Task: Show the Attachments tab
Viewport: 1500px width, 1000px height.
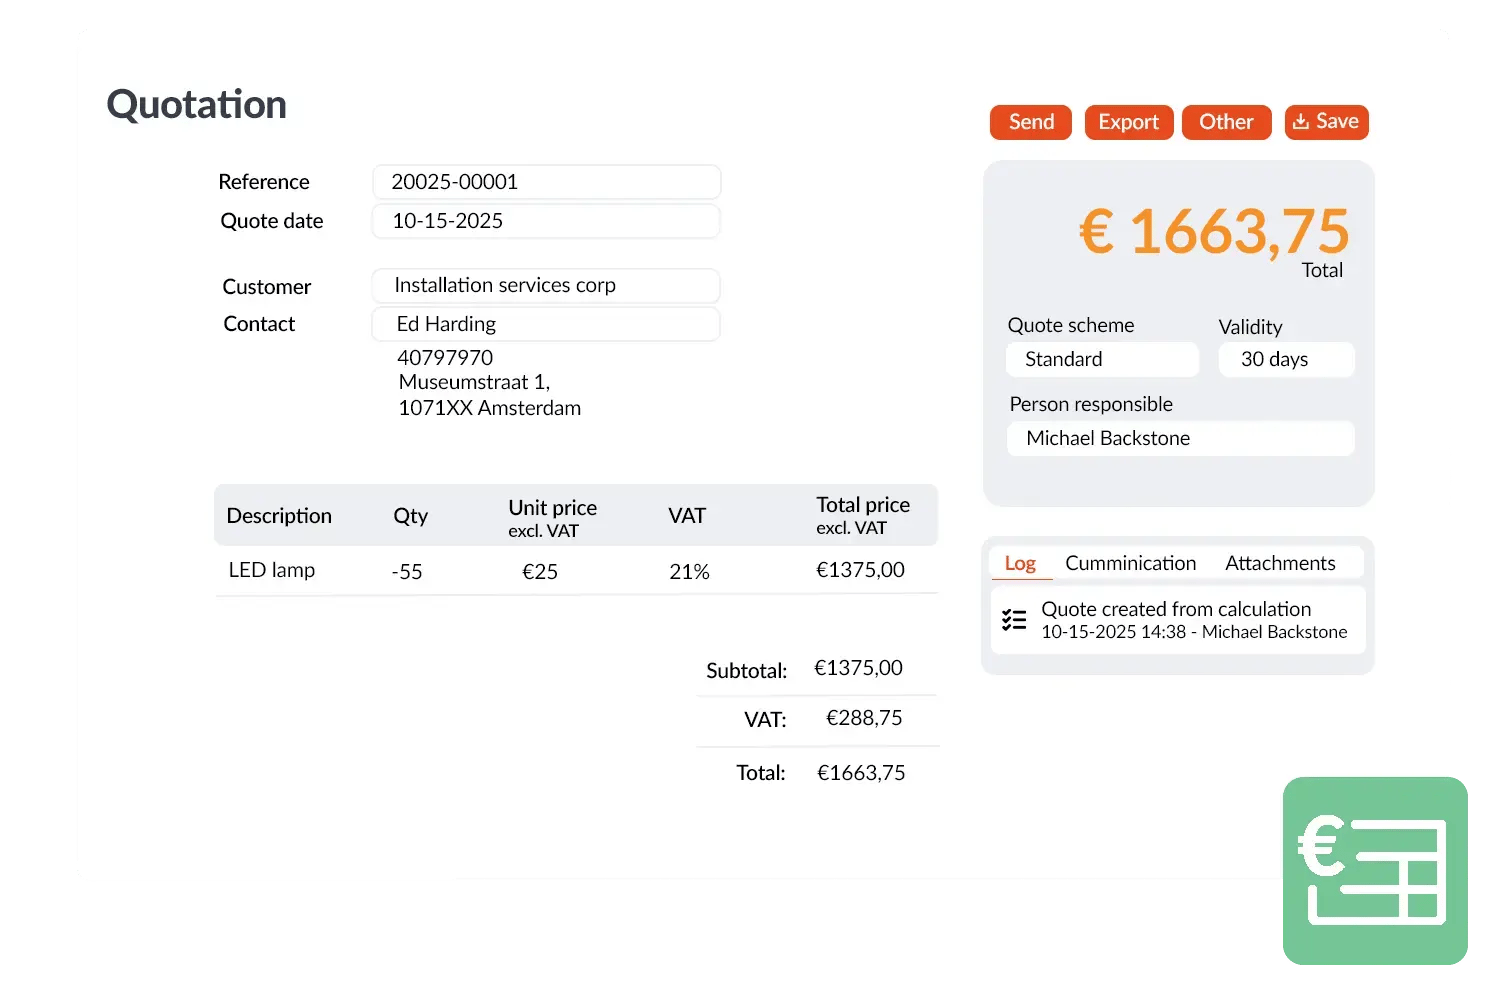Action: [1280, 563]
